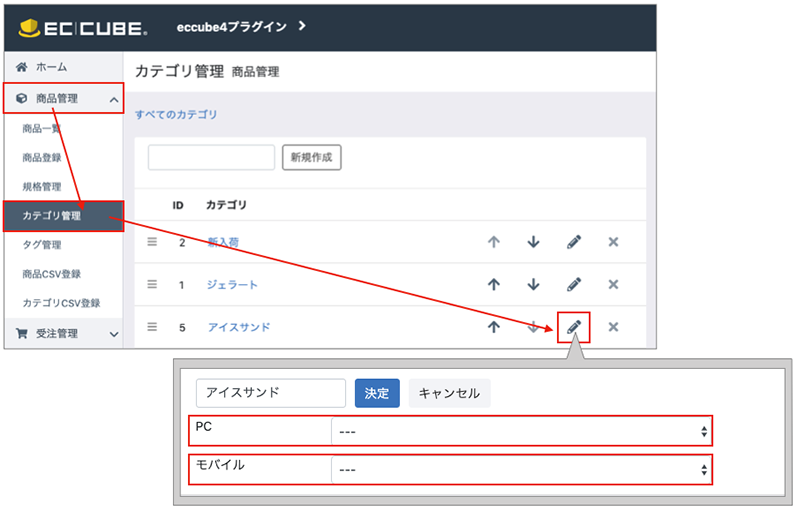This screenshot has height=511, width=798.
Task: Open the 新入荷 category link
Action: click(223, 242)
